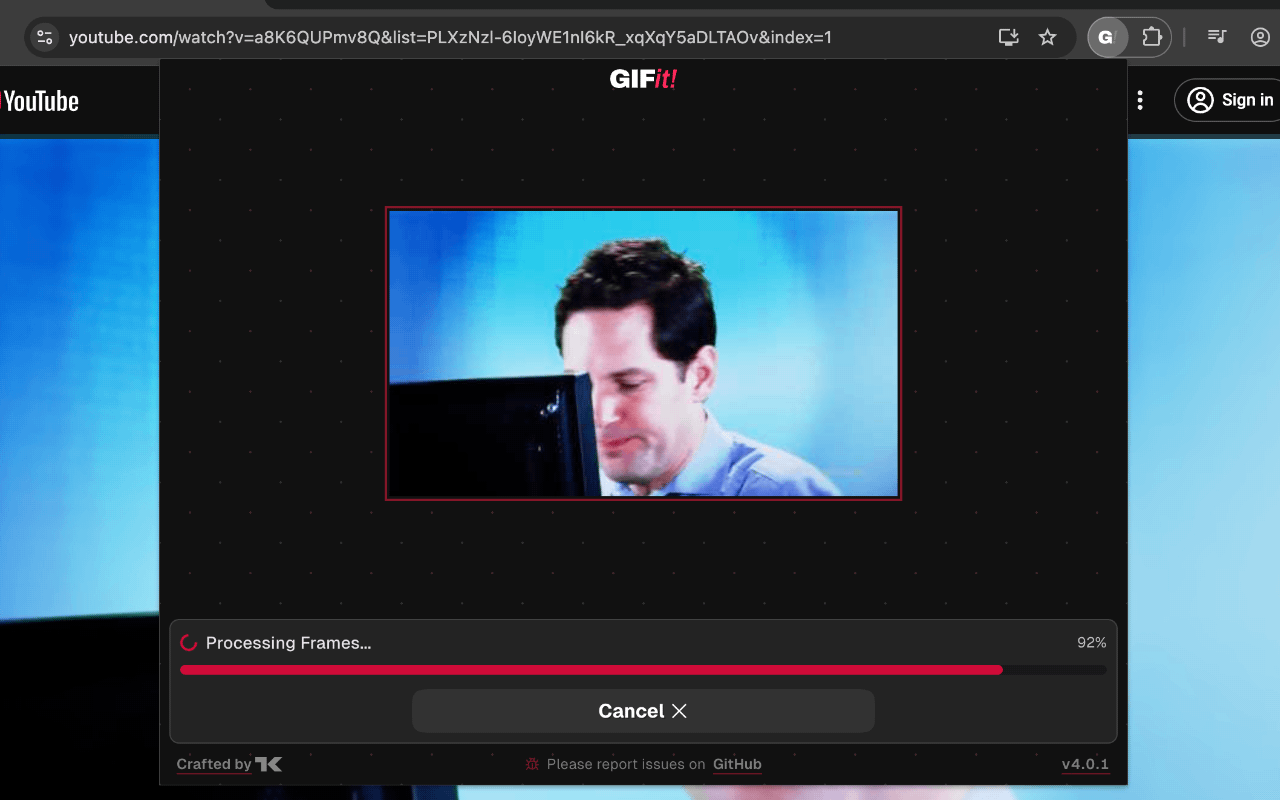Open YouTube settings three-dot menu
This screenshot has height=800, width=1280.
[x=1140, y=100]
